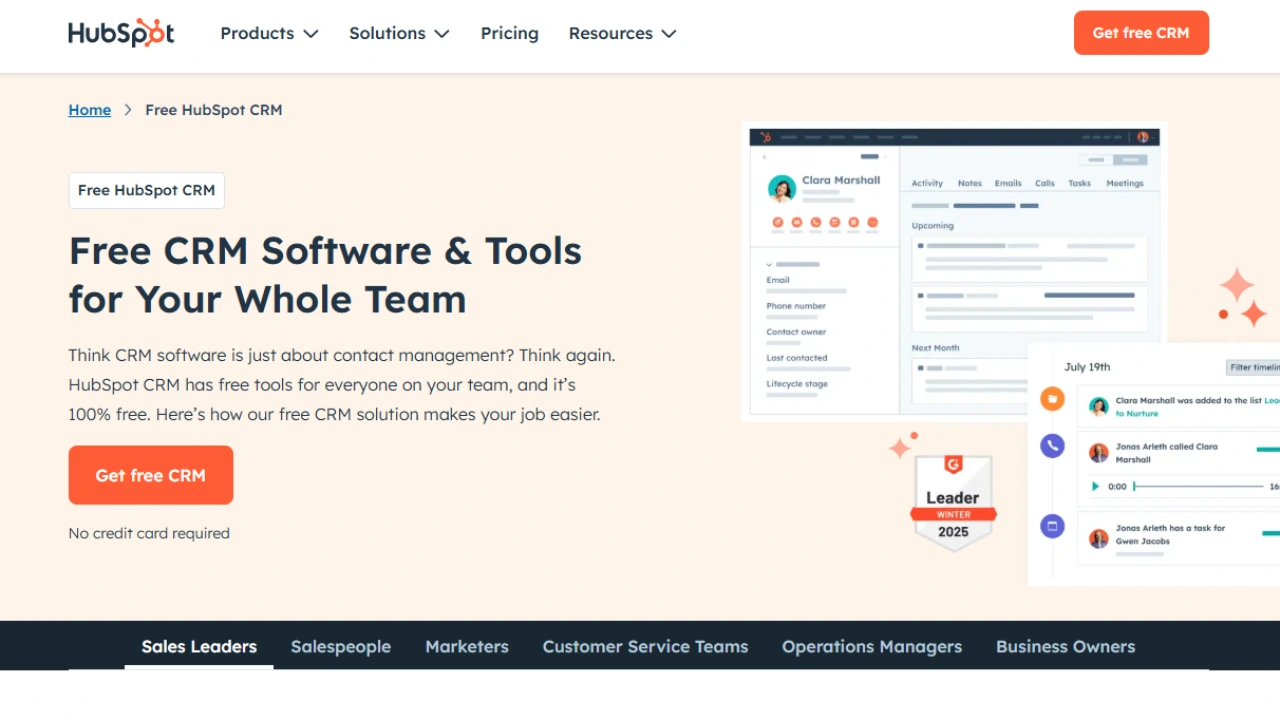
Task: Click Jonas Arleth's avatar beside the call entry
Action: (x=1099, y=453)
